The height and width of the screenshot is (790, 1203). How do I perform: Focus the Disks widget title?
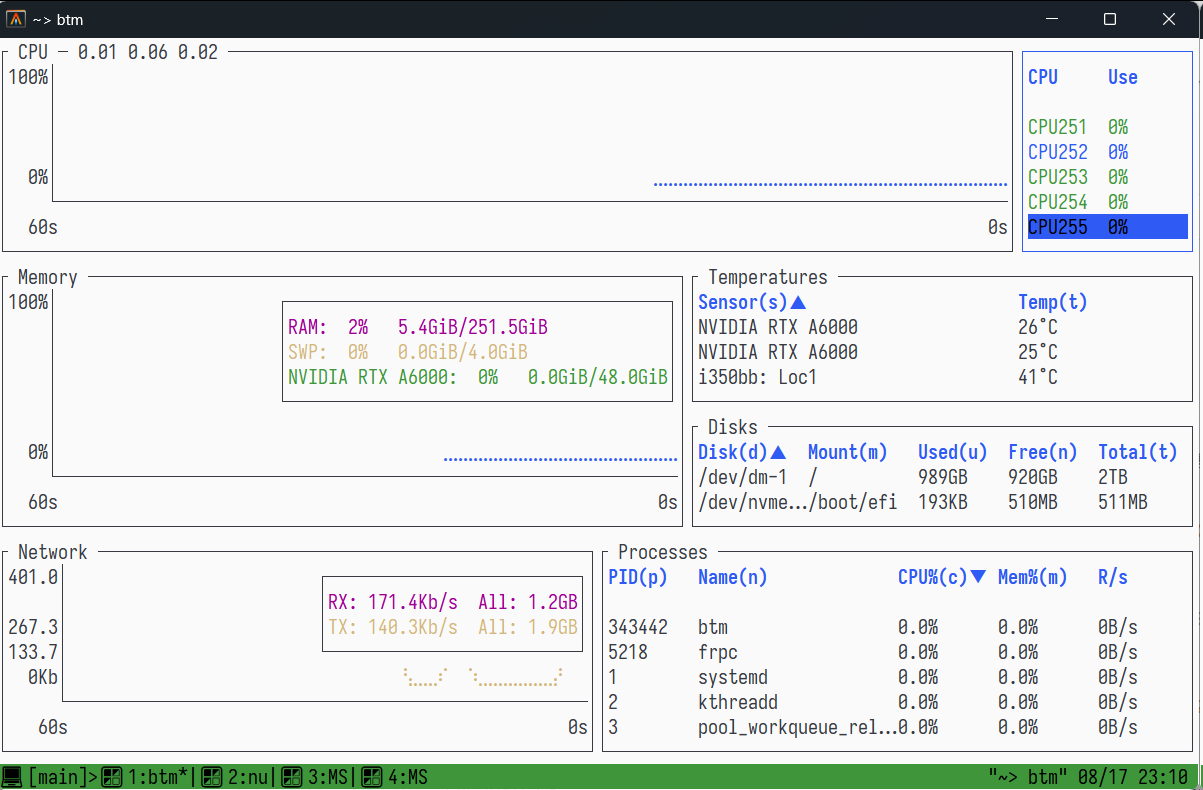click(733, 427)
